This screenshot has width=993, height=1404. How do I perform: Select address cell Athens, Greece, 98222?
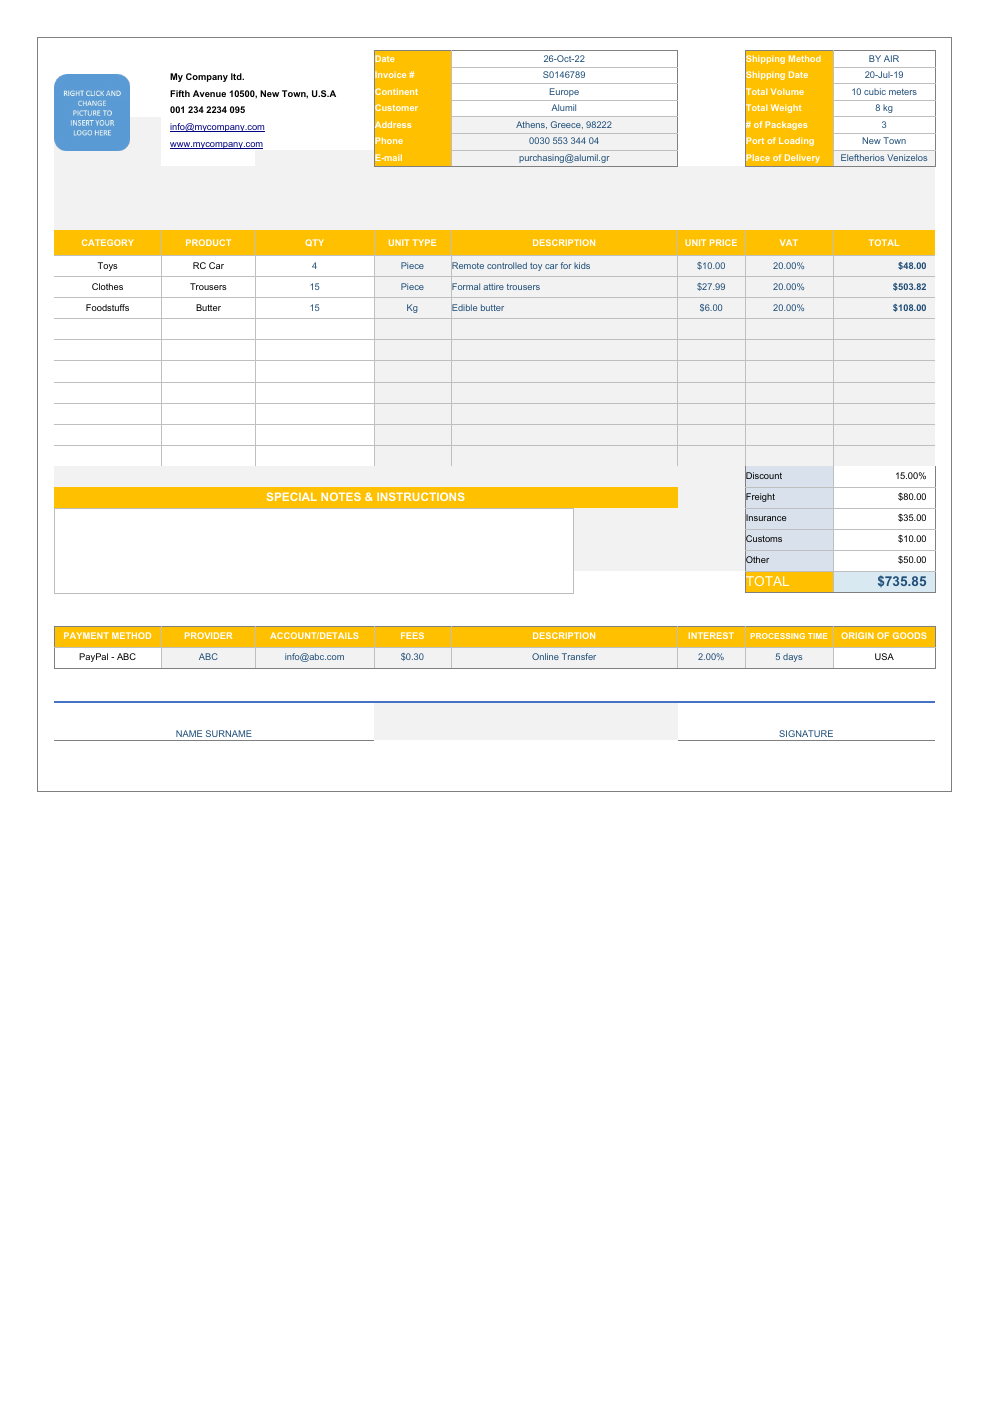[564, 125]
